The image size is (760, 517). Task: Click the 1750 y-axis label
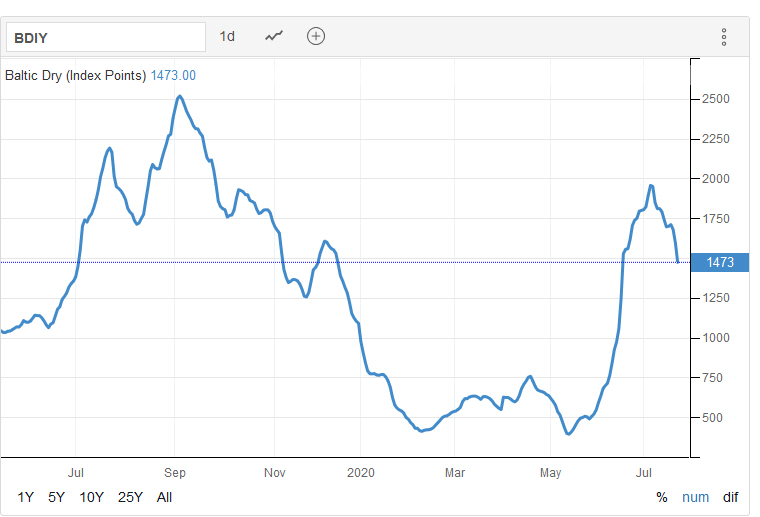coord(715,219)
